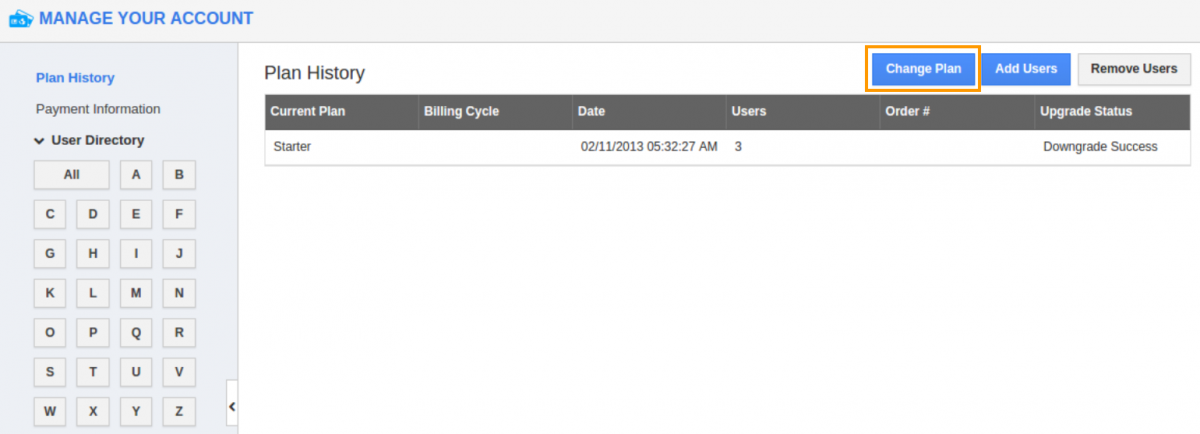Click the Date column header

pos(591,112)
